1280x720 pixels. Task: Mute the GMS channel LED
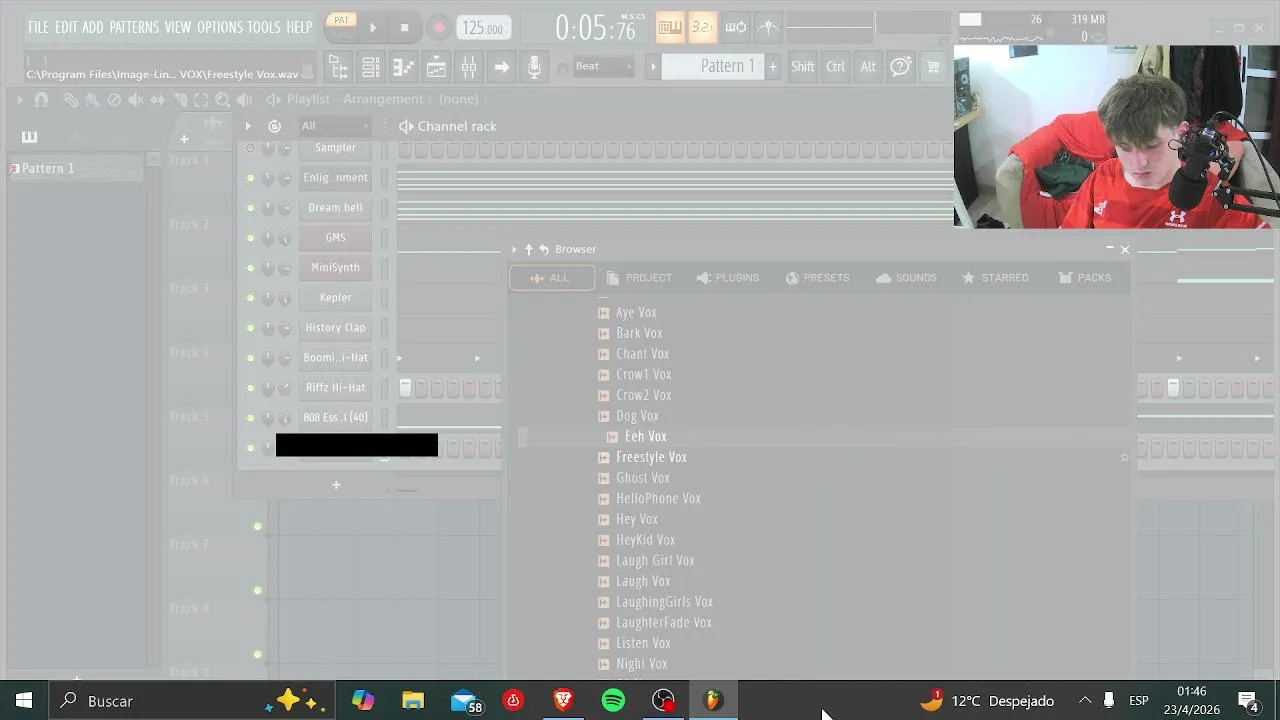(x=250, y=238)
